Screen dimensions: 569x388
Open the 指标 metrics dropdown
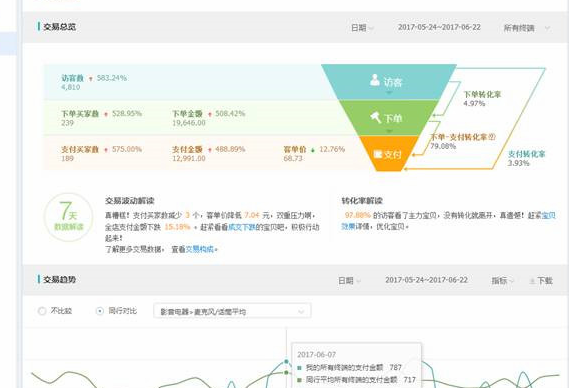coord(502,281)
